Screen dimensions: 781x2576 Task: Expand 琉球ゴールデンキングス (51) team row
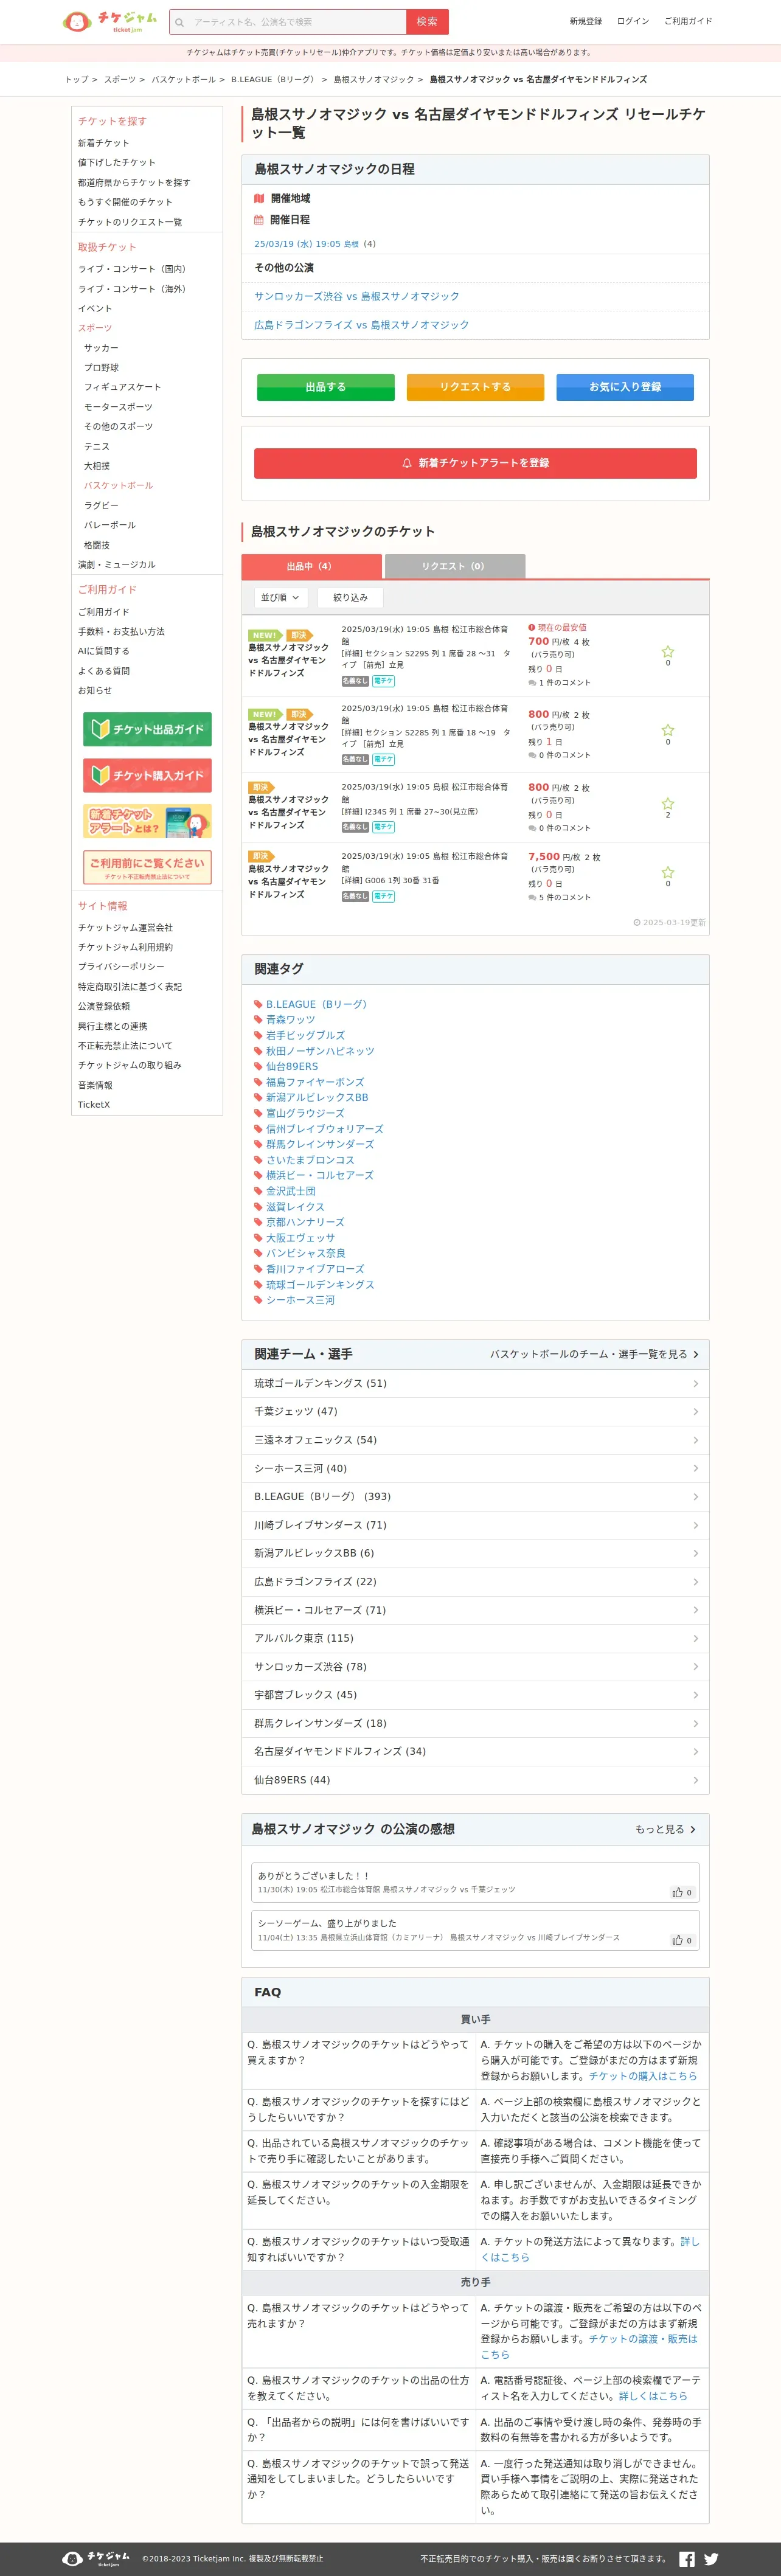(475, 1383)
